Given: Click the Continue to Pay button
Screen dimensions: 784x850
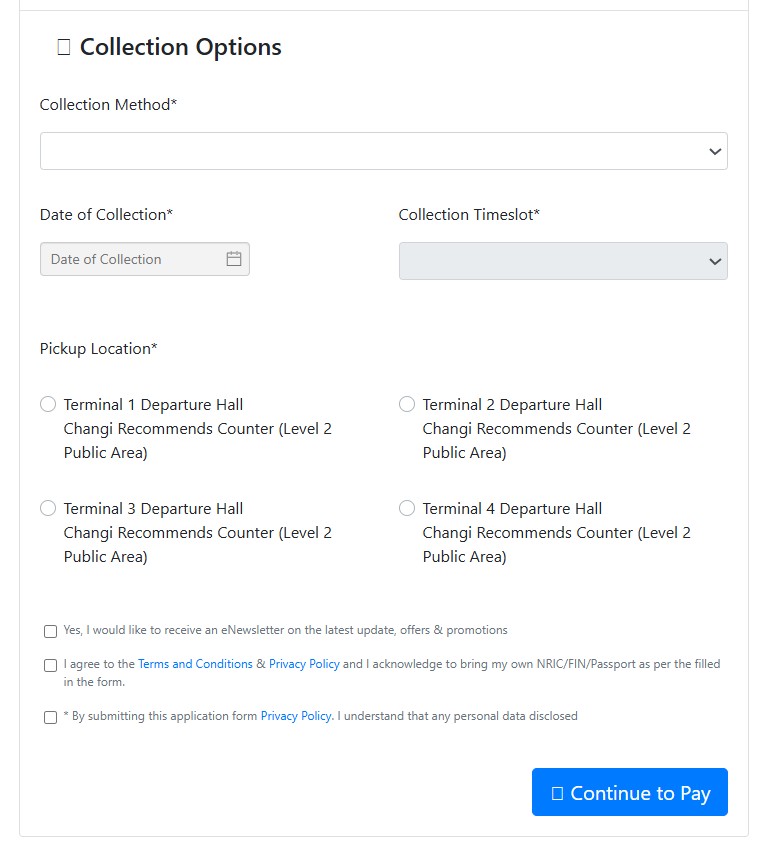Looking at the screenshot, I should point(629,792).
